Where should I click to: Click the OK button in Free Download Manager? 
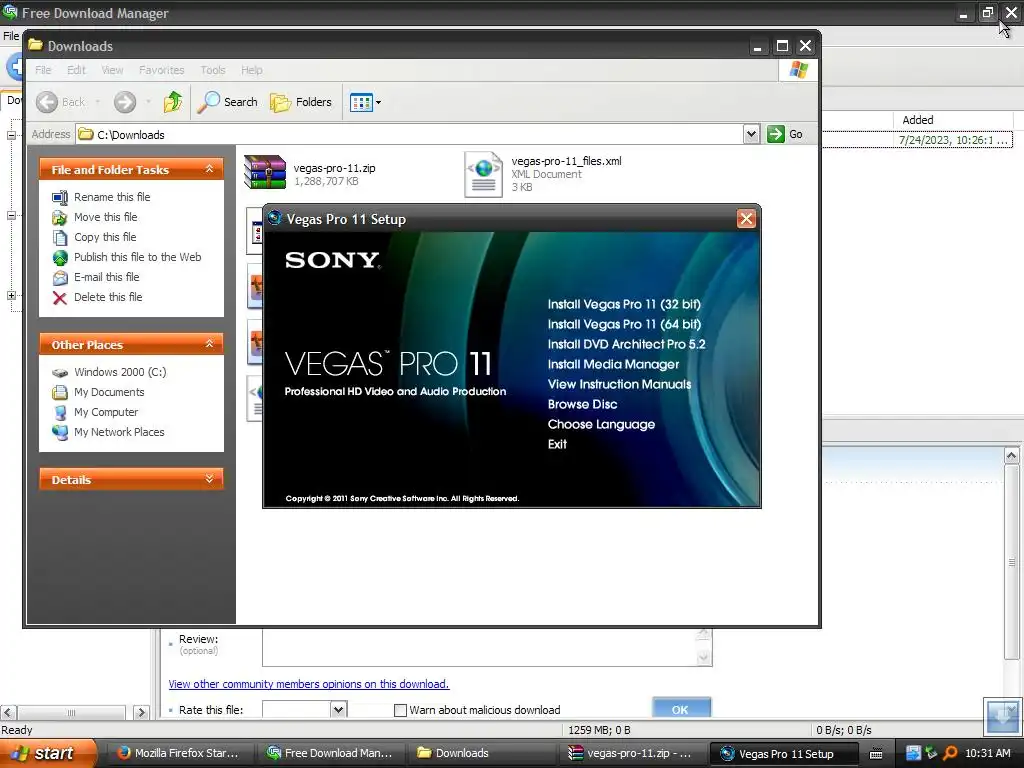click(681, 709)
